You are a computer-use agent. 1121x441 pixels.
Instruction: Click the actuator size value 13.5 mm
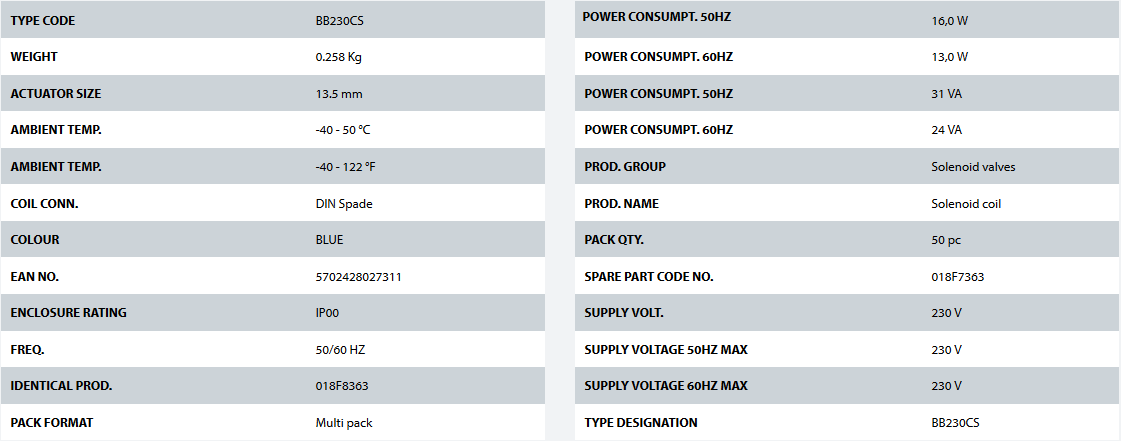coord(338,94)
